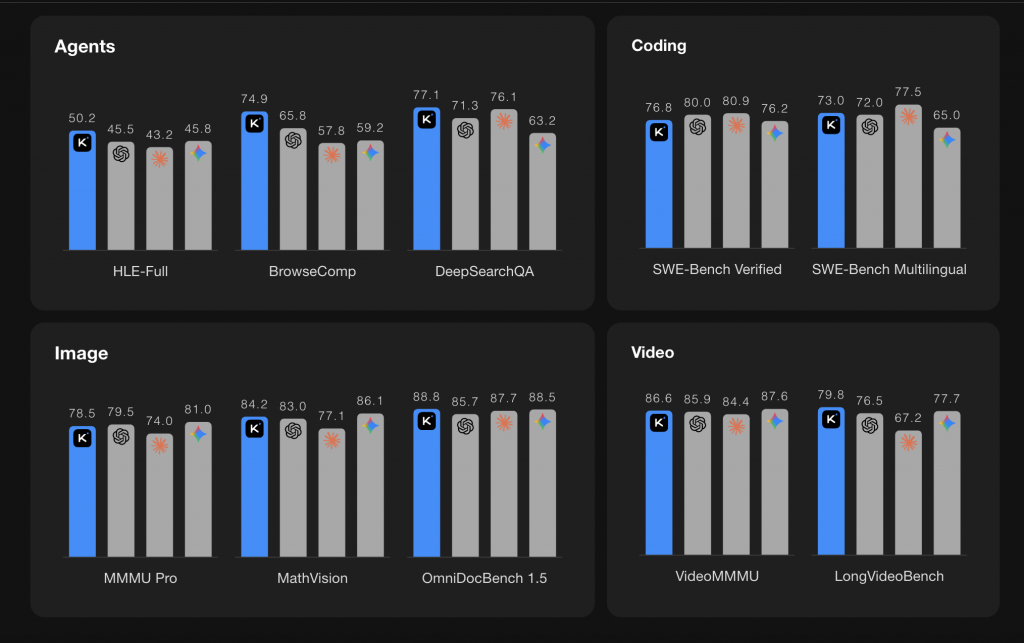Click the Kimi K icon on OmniDocBench 1.5
Viewport: 1024px width, 643px height.
[x=427, y=421]
